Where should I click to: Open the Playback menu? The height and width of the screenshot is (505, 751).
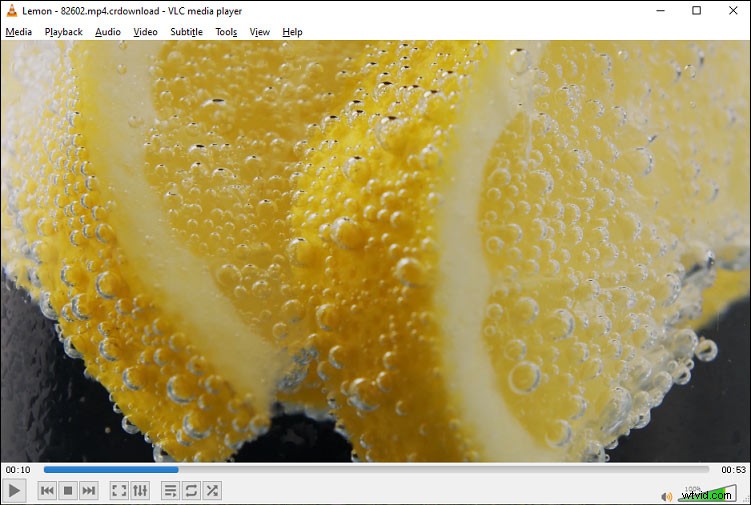click(x=64, y=32)
